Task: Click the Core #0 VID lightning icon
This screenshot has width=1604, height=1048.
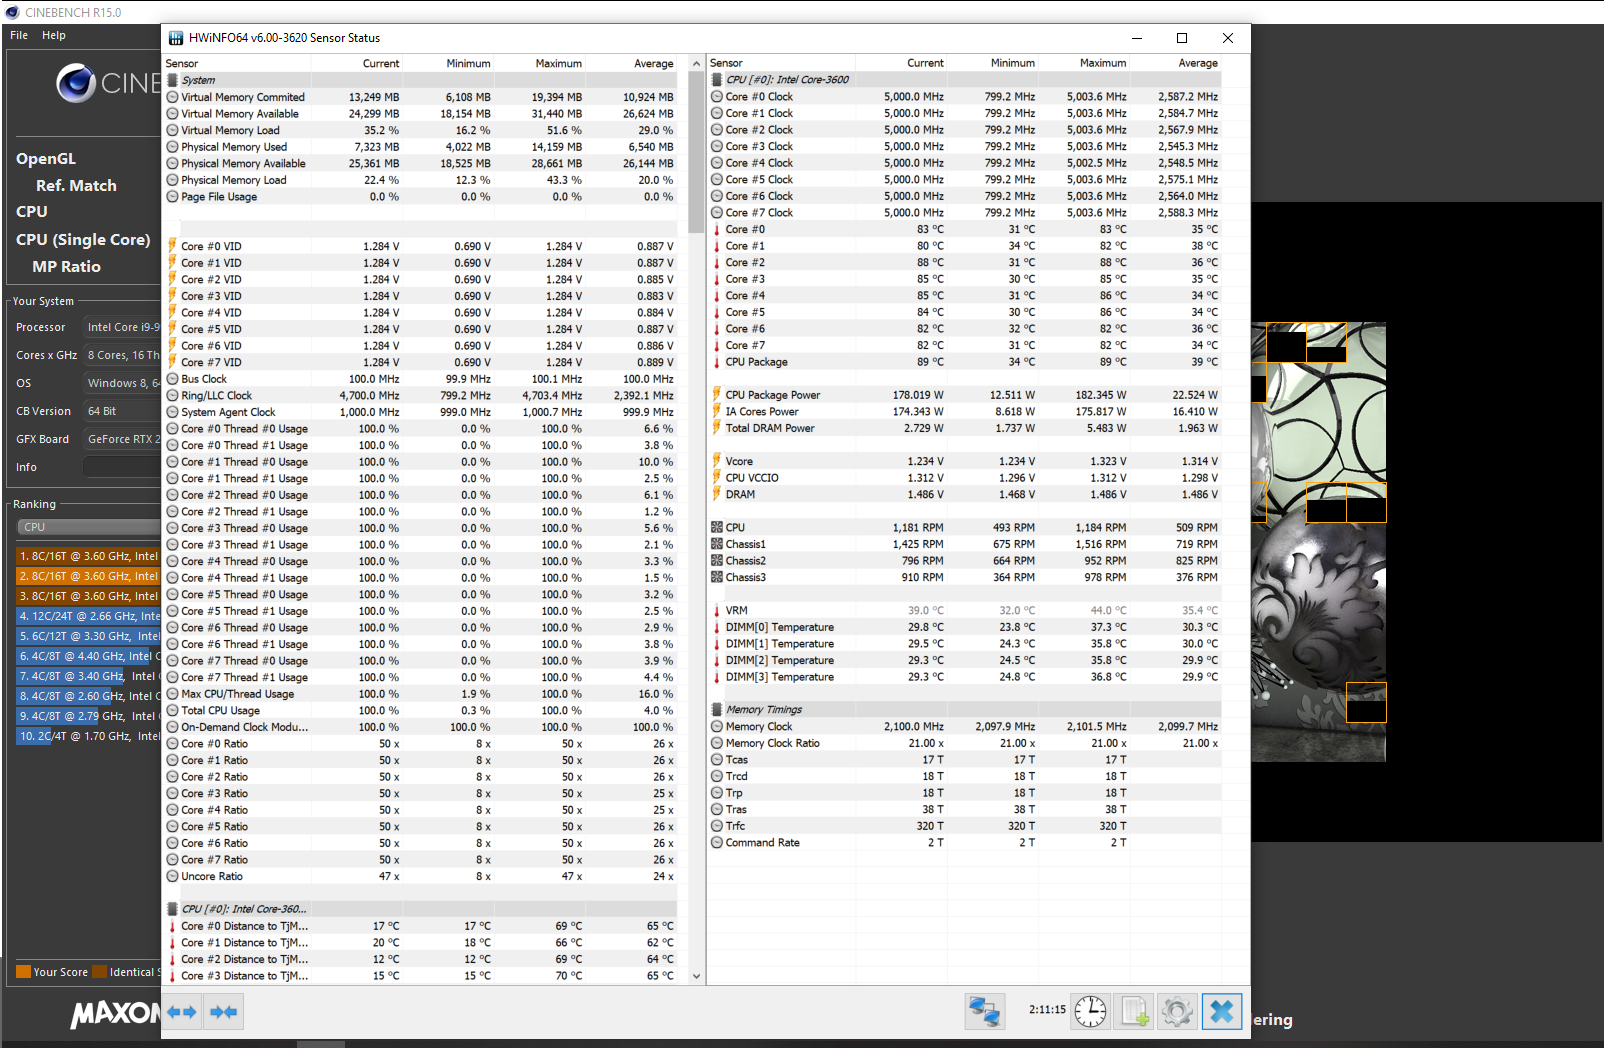Action: tap(173, 246)
